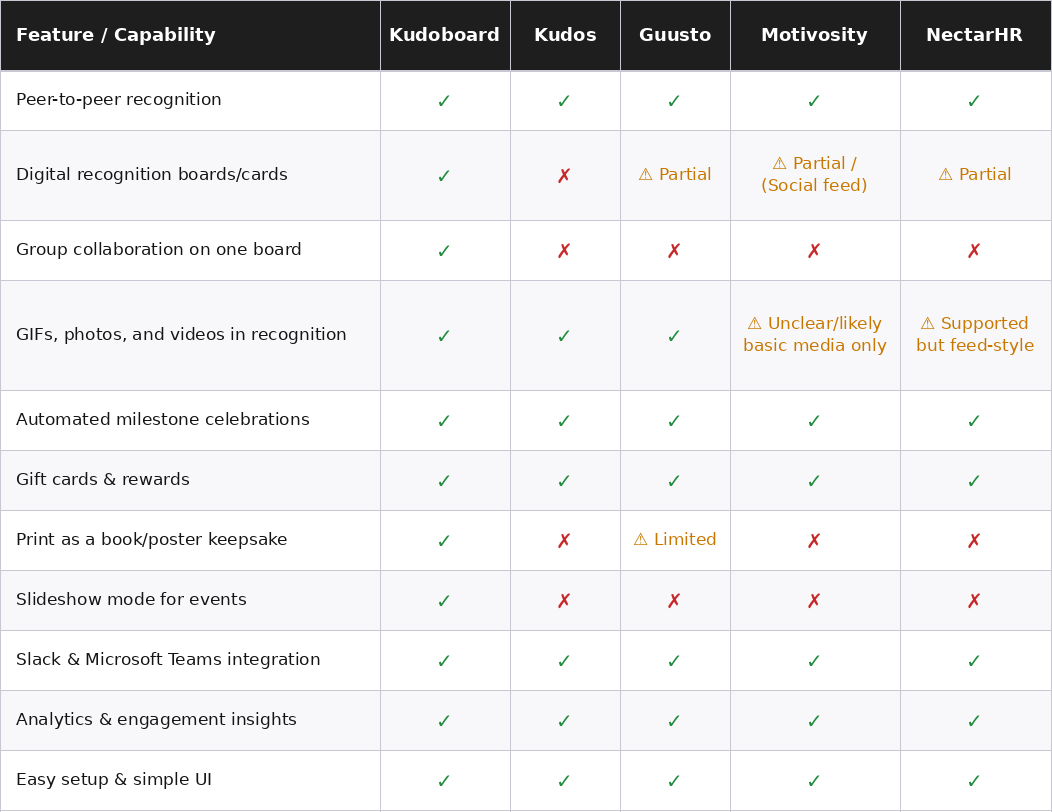Click the Kudoboard column header
Viewport: 1052px width, 812px height.
pyautogui.click(x=444, y=36)
